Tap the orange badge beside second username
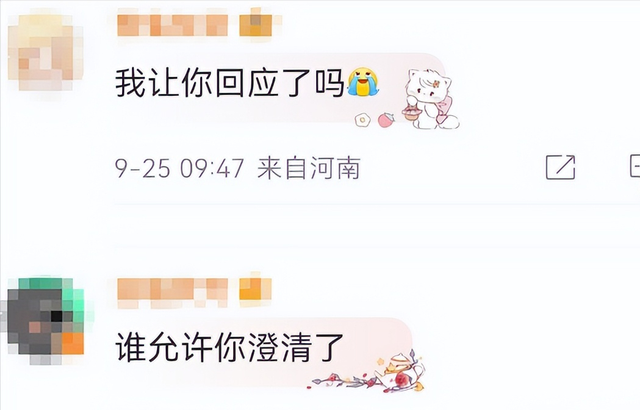The image size is (640, 410). pos(256,289)
